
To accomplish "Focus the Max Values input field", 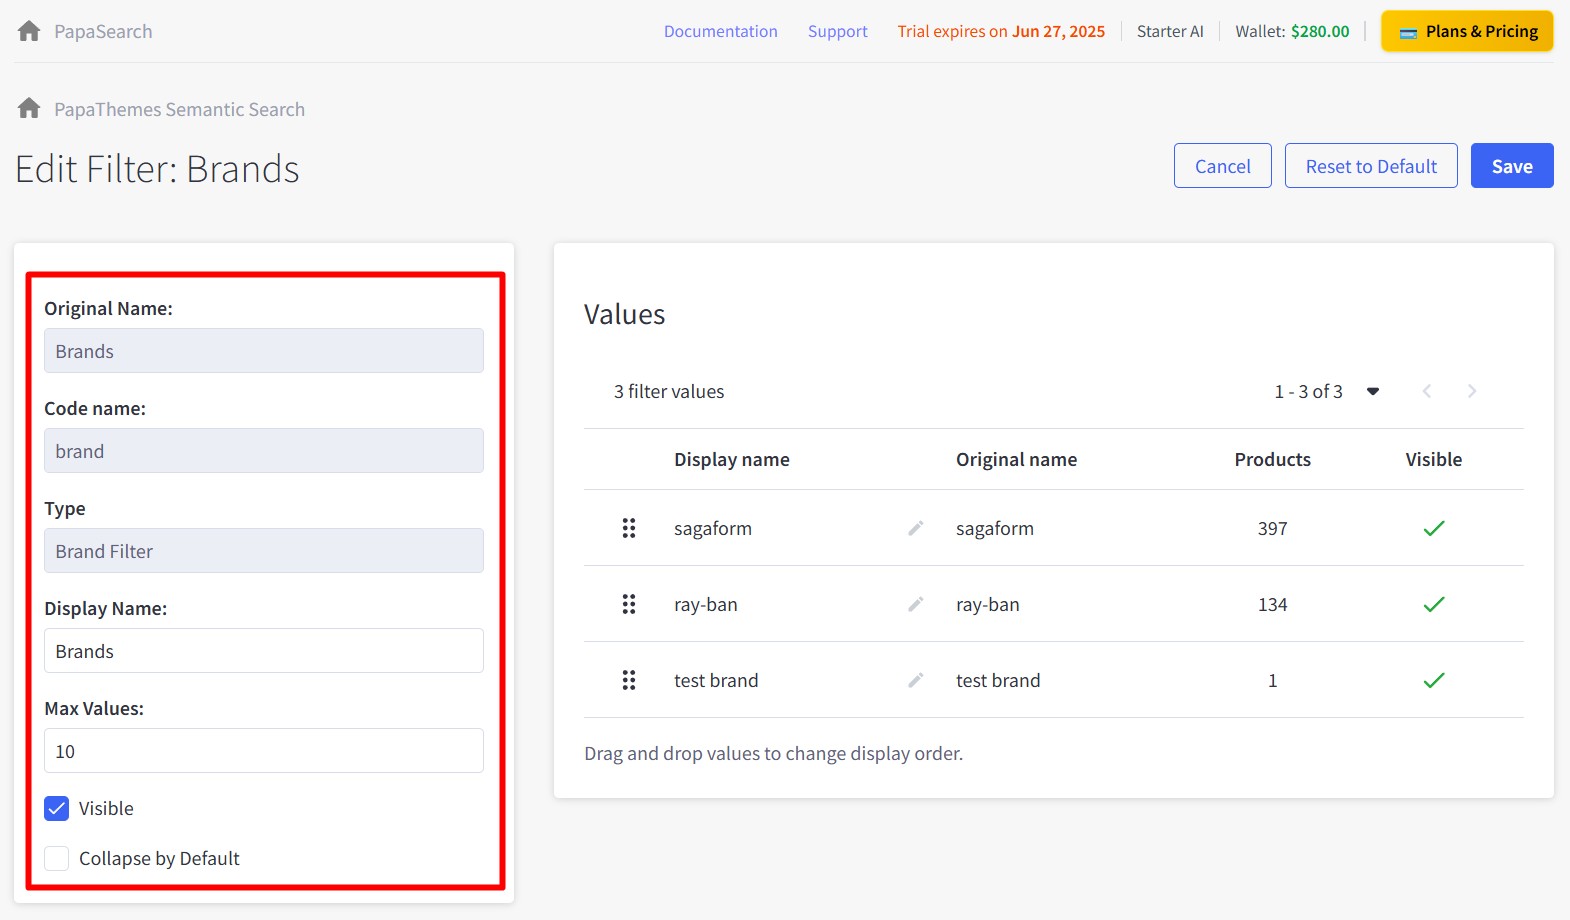I will [x=264, y=751].
